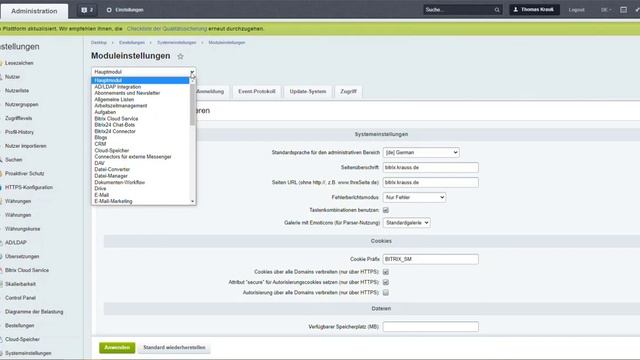Click the search magnifier icon
The height and width of the screenshot is (360, 640).
click(497, 10)
